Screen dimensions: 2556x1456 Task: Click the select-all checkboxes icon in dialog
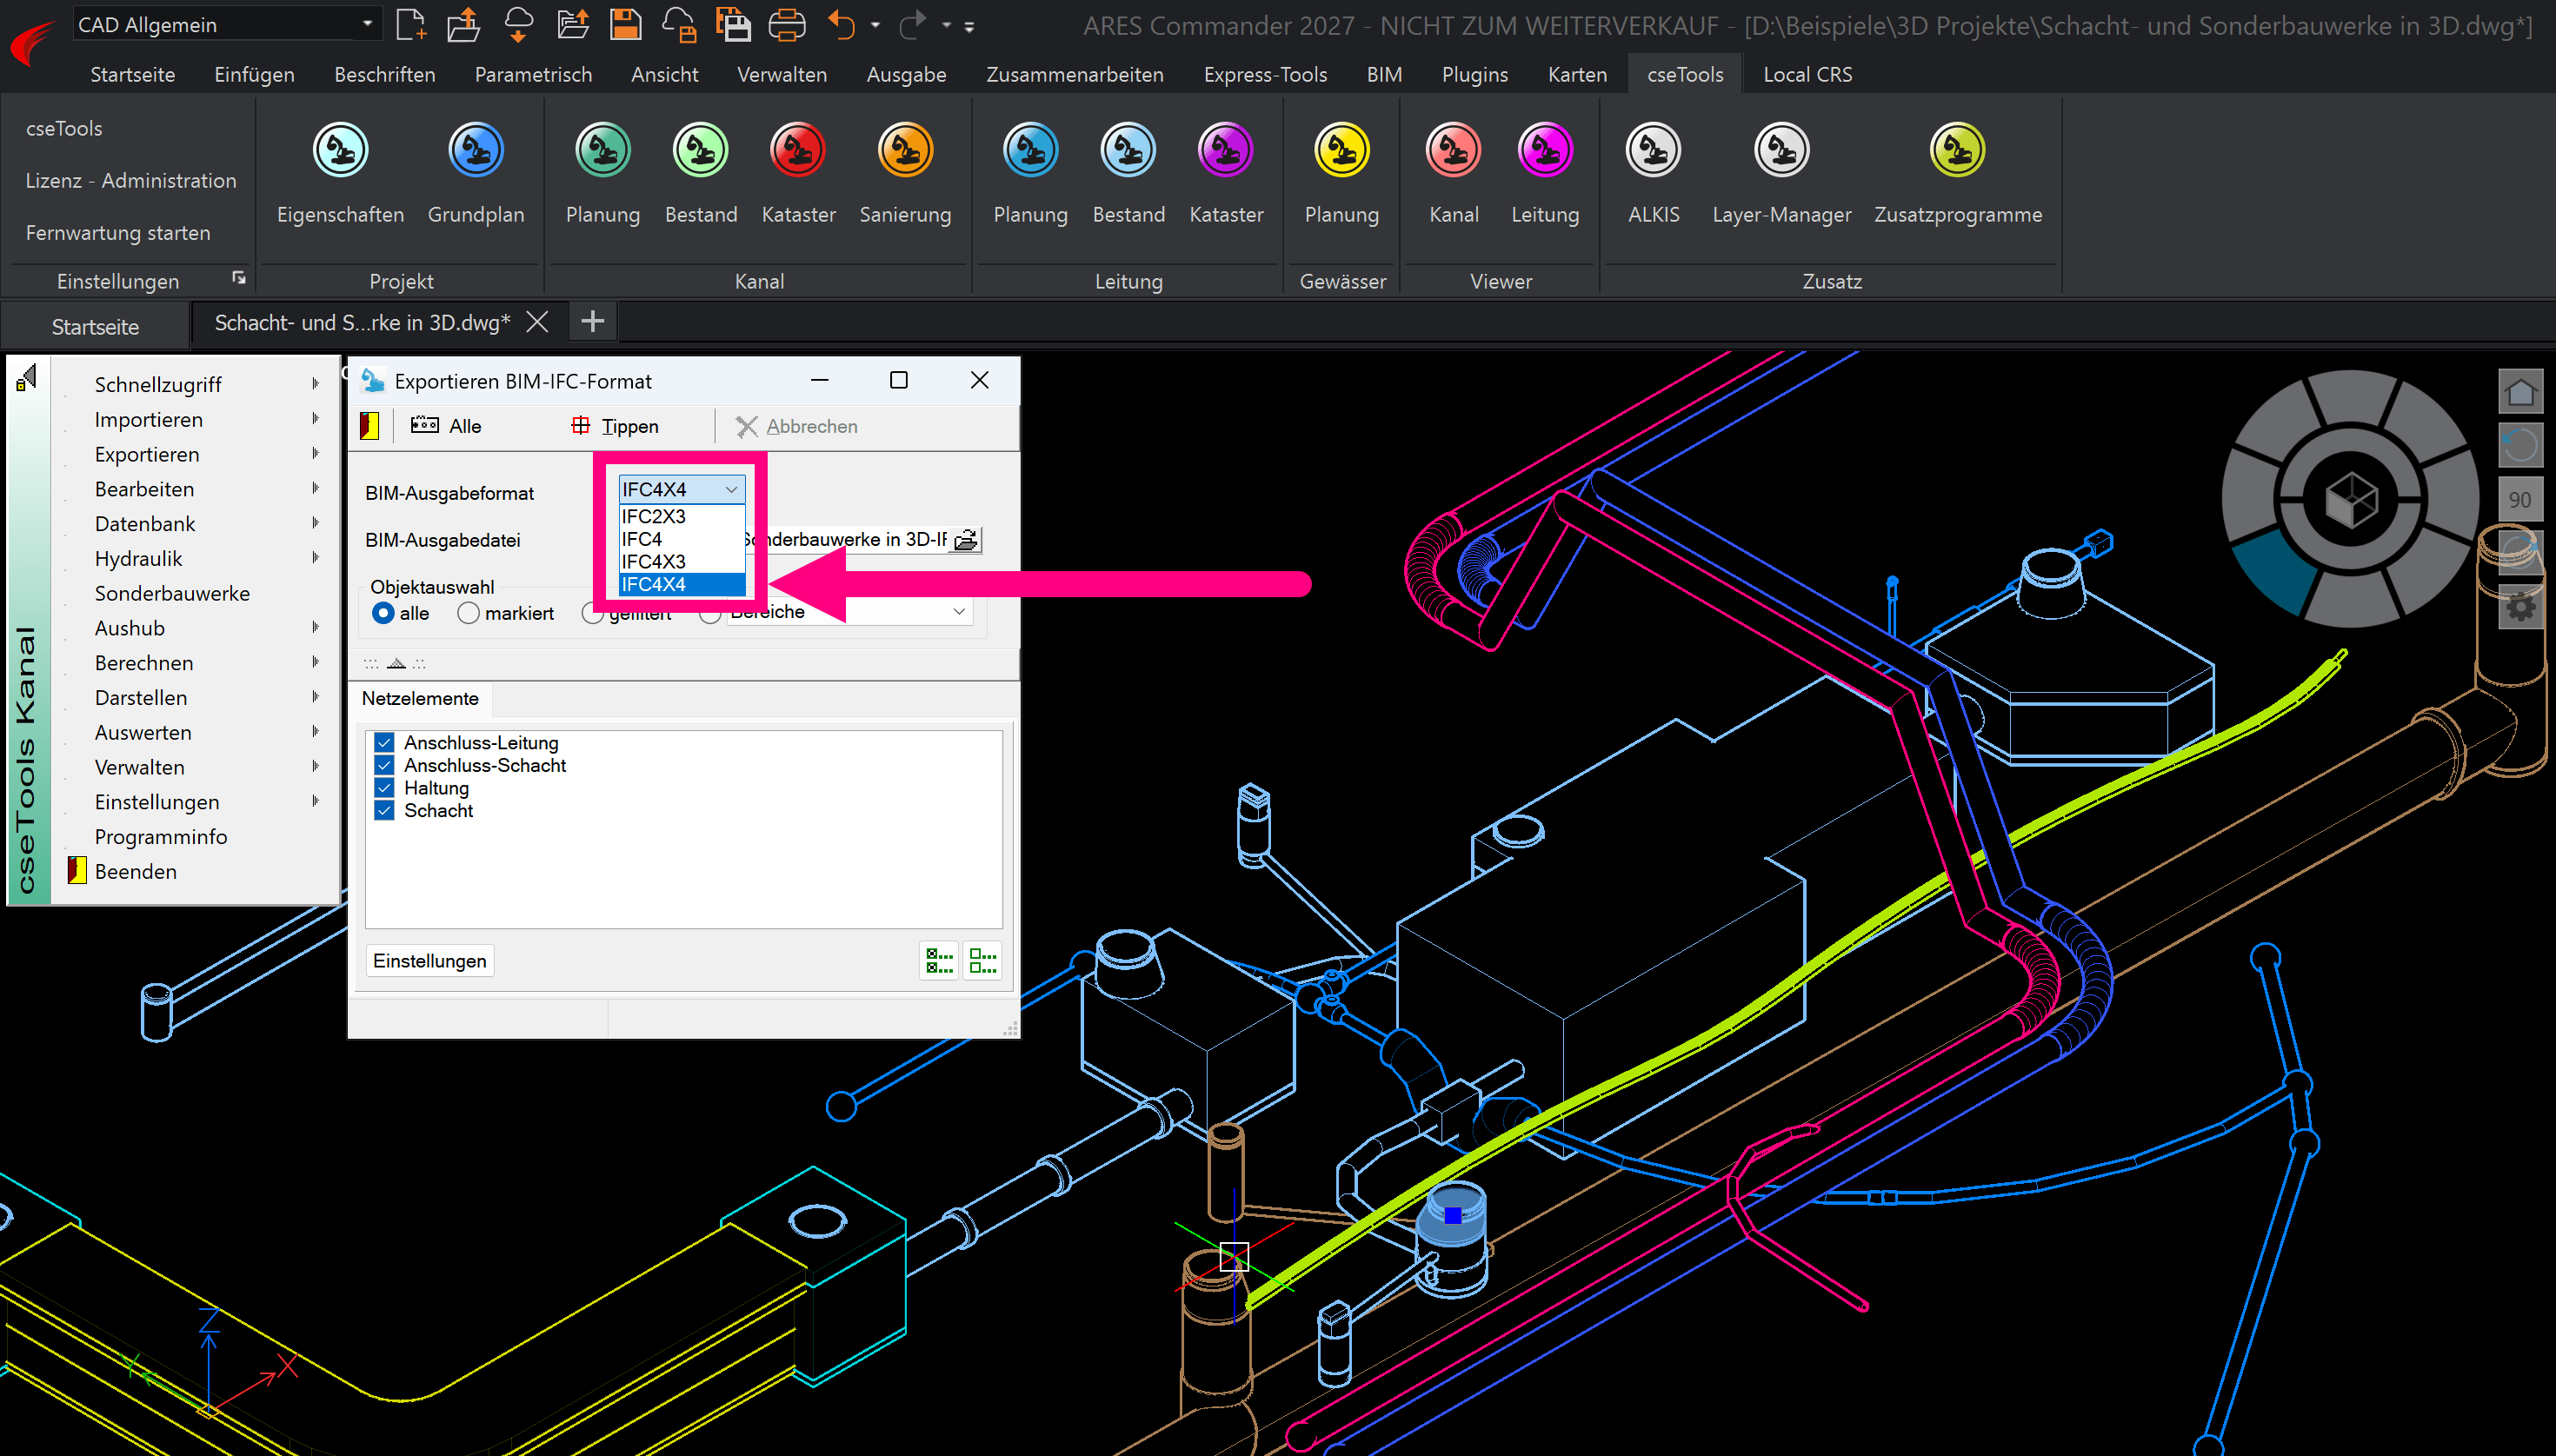tap(938, 961)
